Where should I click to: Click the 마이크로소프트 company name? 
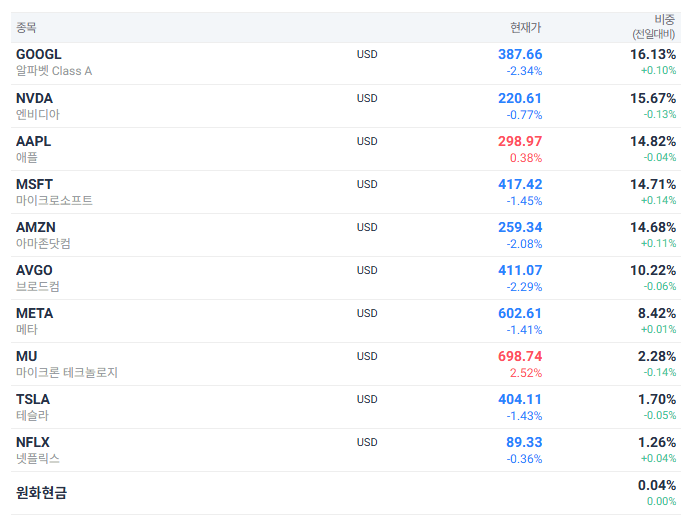[54, 200]
